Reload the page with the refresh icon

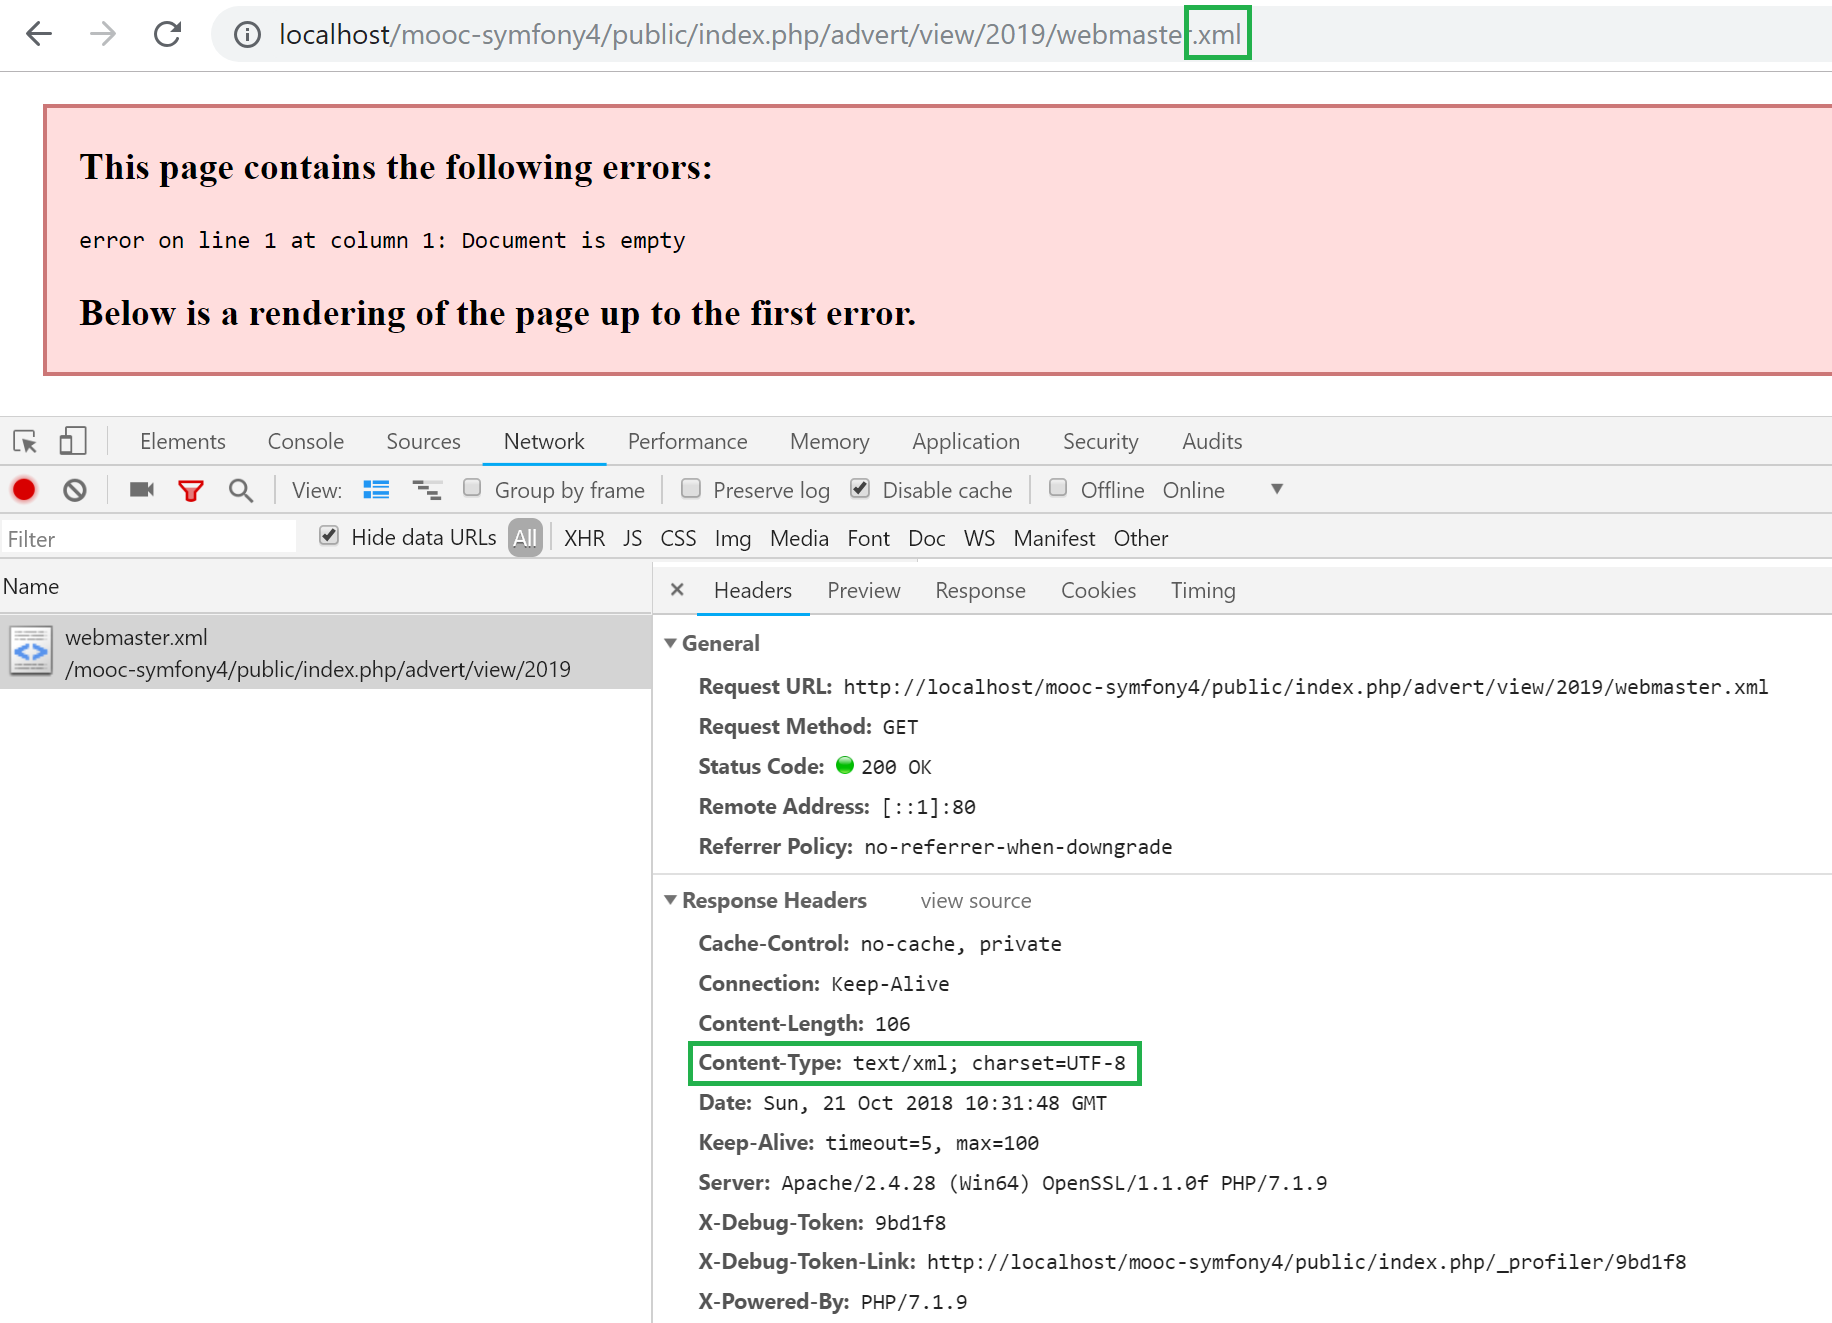pyautogui.click(x=167, y=34)
